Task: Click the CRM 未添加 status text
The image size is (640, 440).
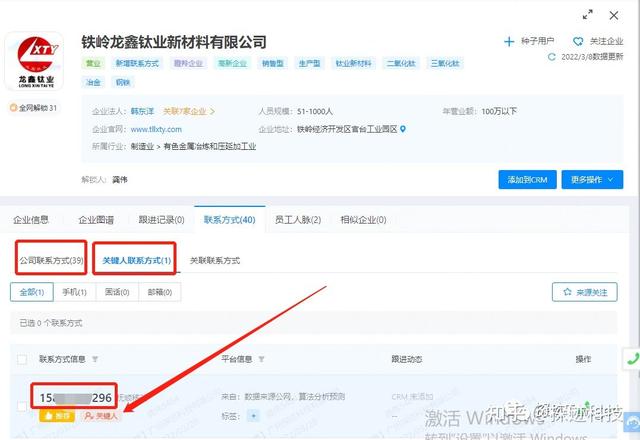Action: click(x=412, y=396)
